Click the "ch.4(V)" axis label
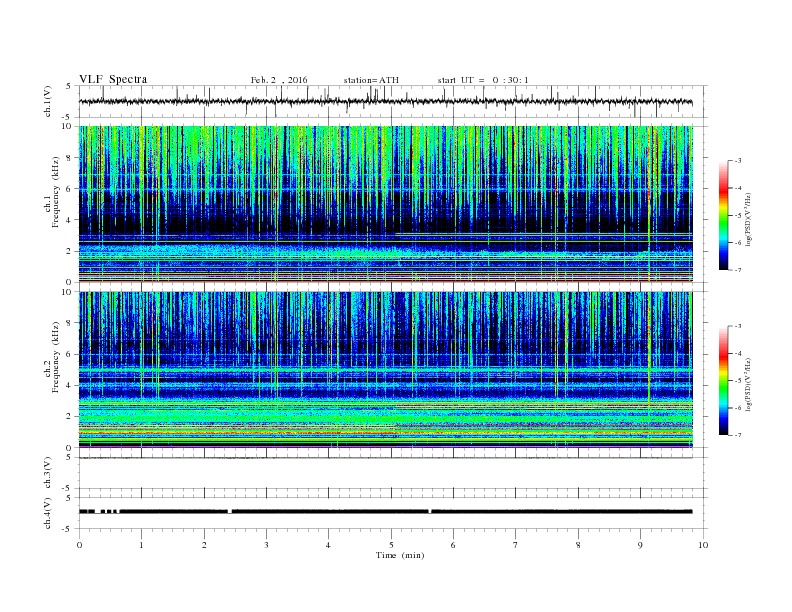The width and height of the screenshot is (792, 612). [x=48, y=513]
